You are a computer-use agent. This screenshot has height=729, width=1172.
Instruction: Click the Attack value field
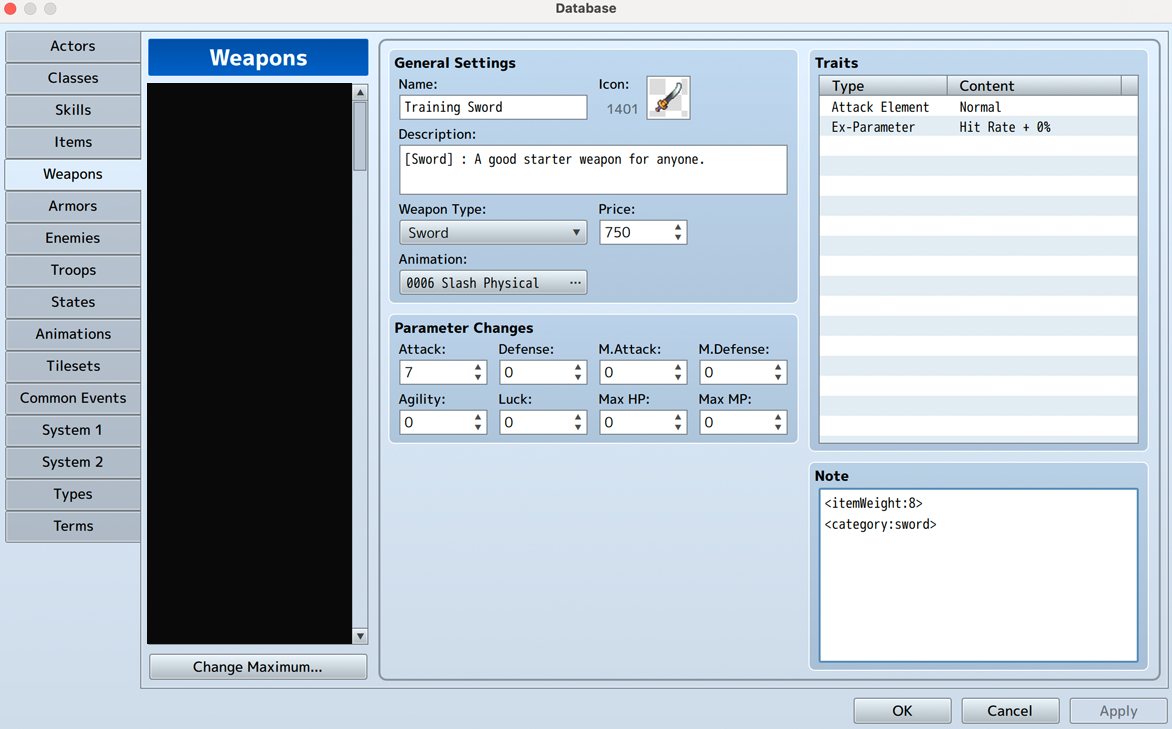tap(435, 372)
